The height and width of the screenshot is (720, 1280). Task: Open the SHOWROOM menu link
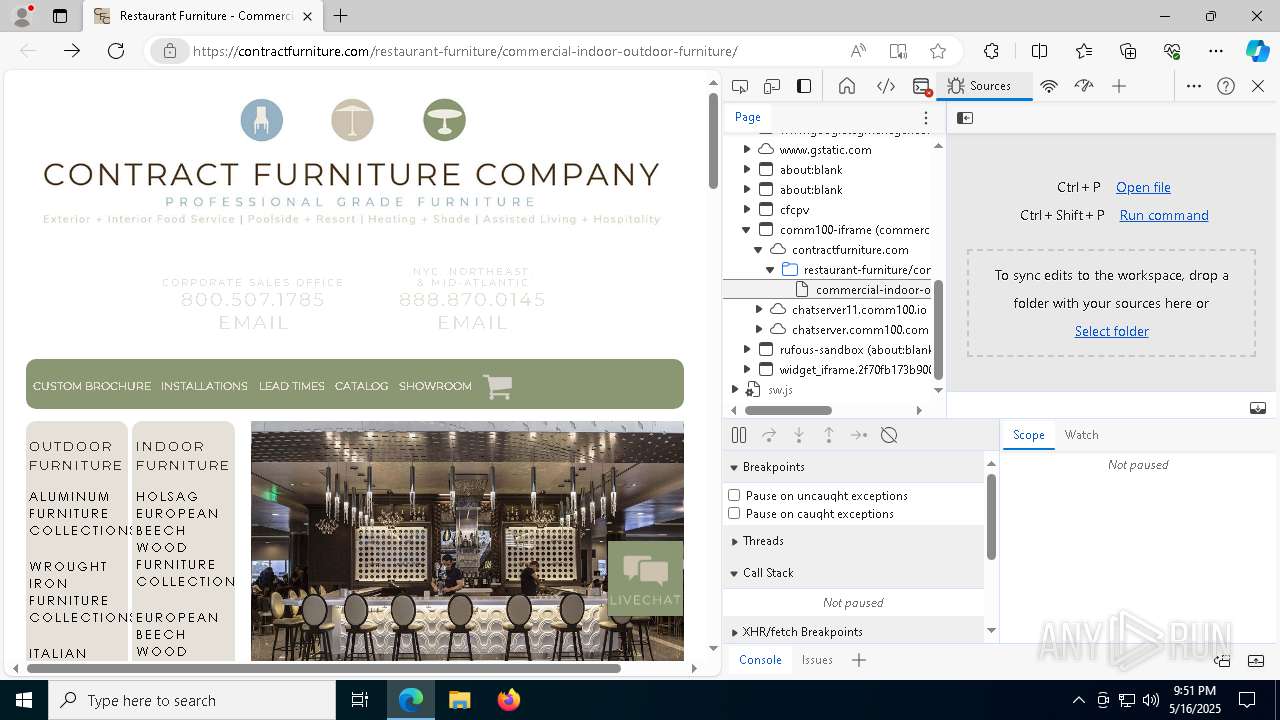click(x=435, y=386)
